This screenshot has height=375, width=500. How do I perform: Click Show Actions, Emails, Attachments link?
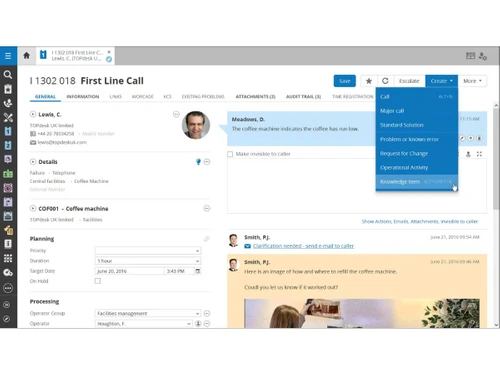point(420,221)
